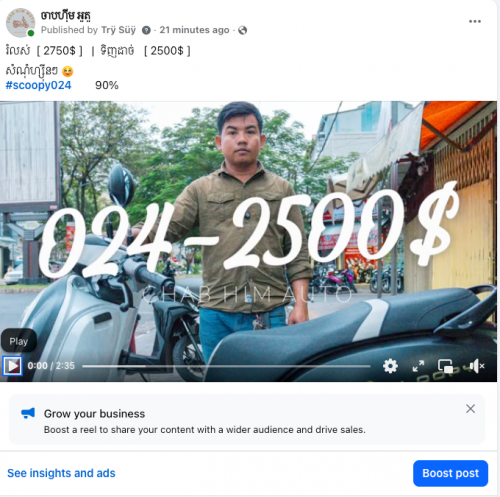Play the video using the play button
Screen dimensions: 500x497
coord(12,366)
